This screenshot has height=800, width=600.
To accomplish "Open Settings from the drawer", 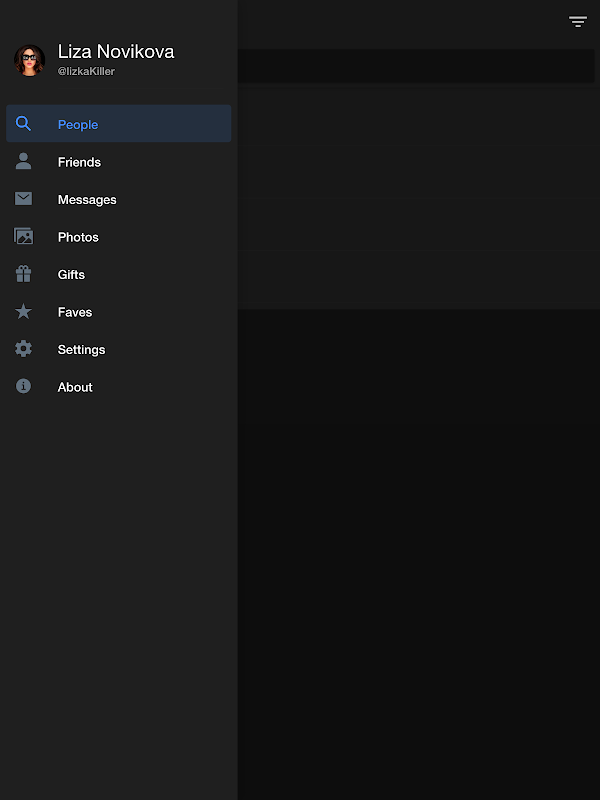I will click(118, 349).
